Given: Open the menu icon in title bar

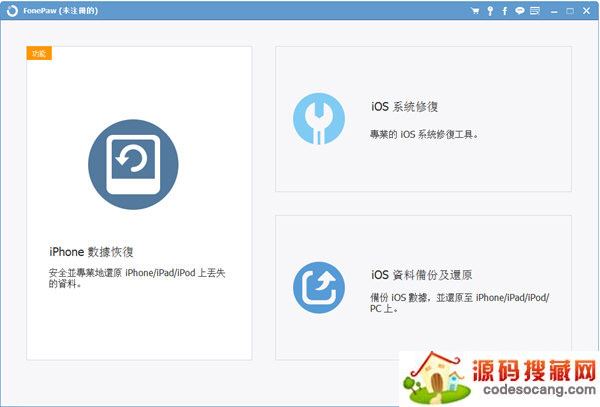Looking at the screenshot, I should coord(535,11).
